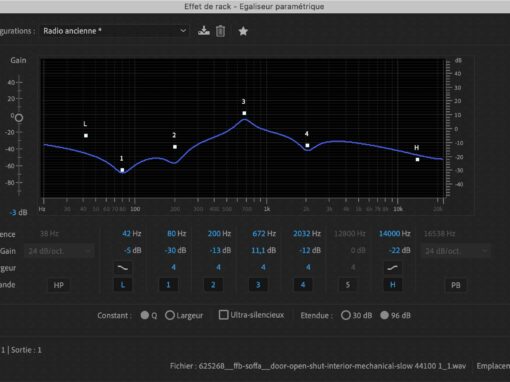This screenshot has width=510, height=382.
Task: Click the low shelf curve shape icon
Action: coord(123,268)
